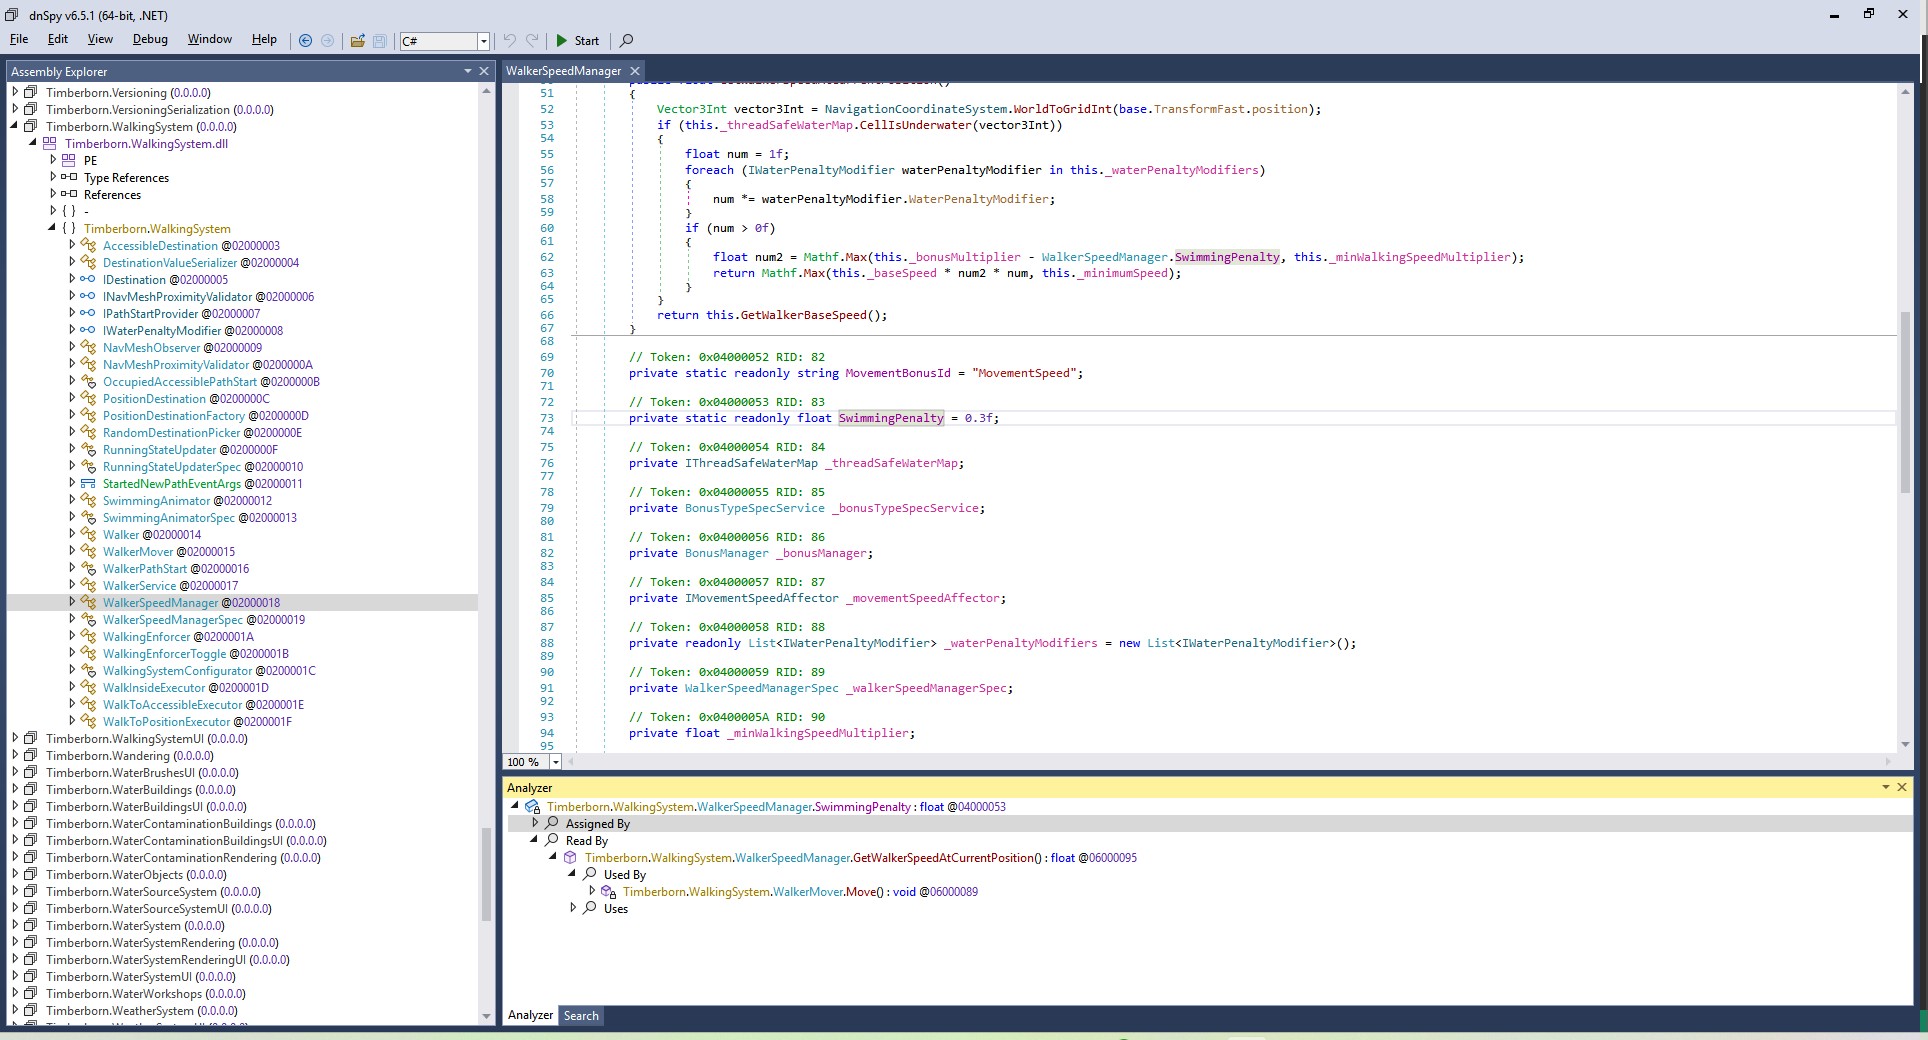Close the WalkerSpeedManager tab
The width and height of the screenshot is (1928, 1040).
click(633, 71)
